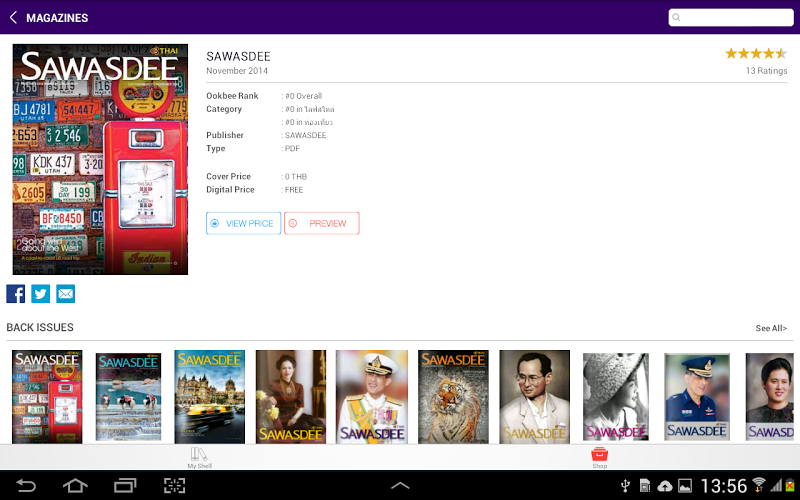
Task: Open Android recent apps button
Action: 125,485
